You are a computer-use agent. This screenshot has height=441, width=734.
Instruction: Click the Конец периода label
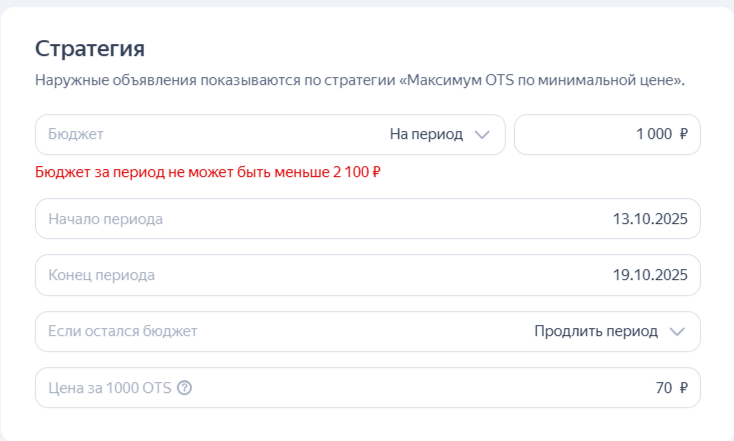pos(101,275)
